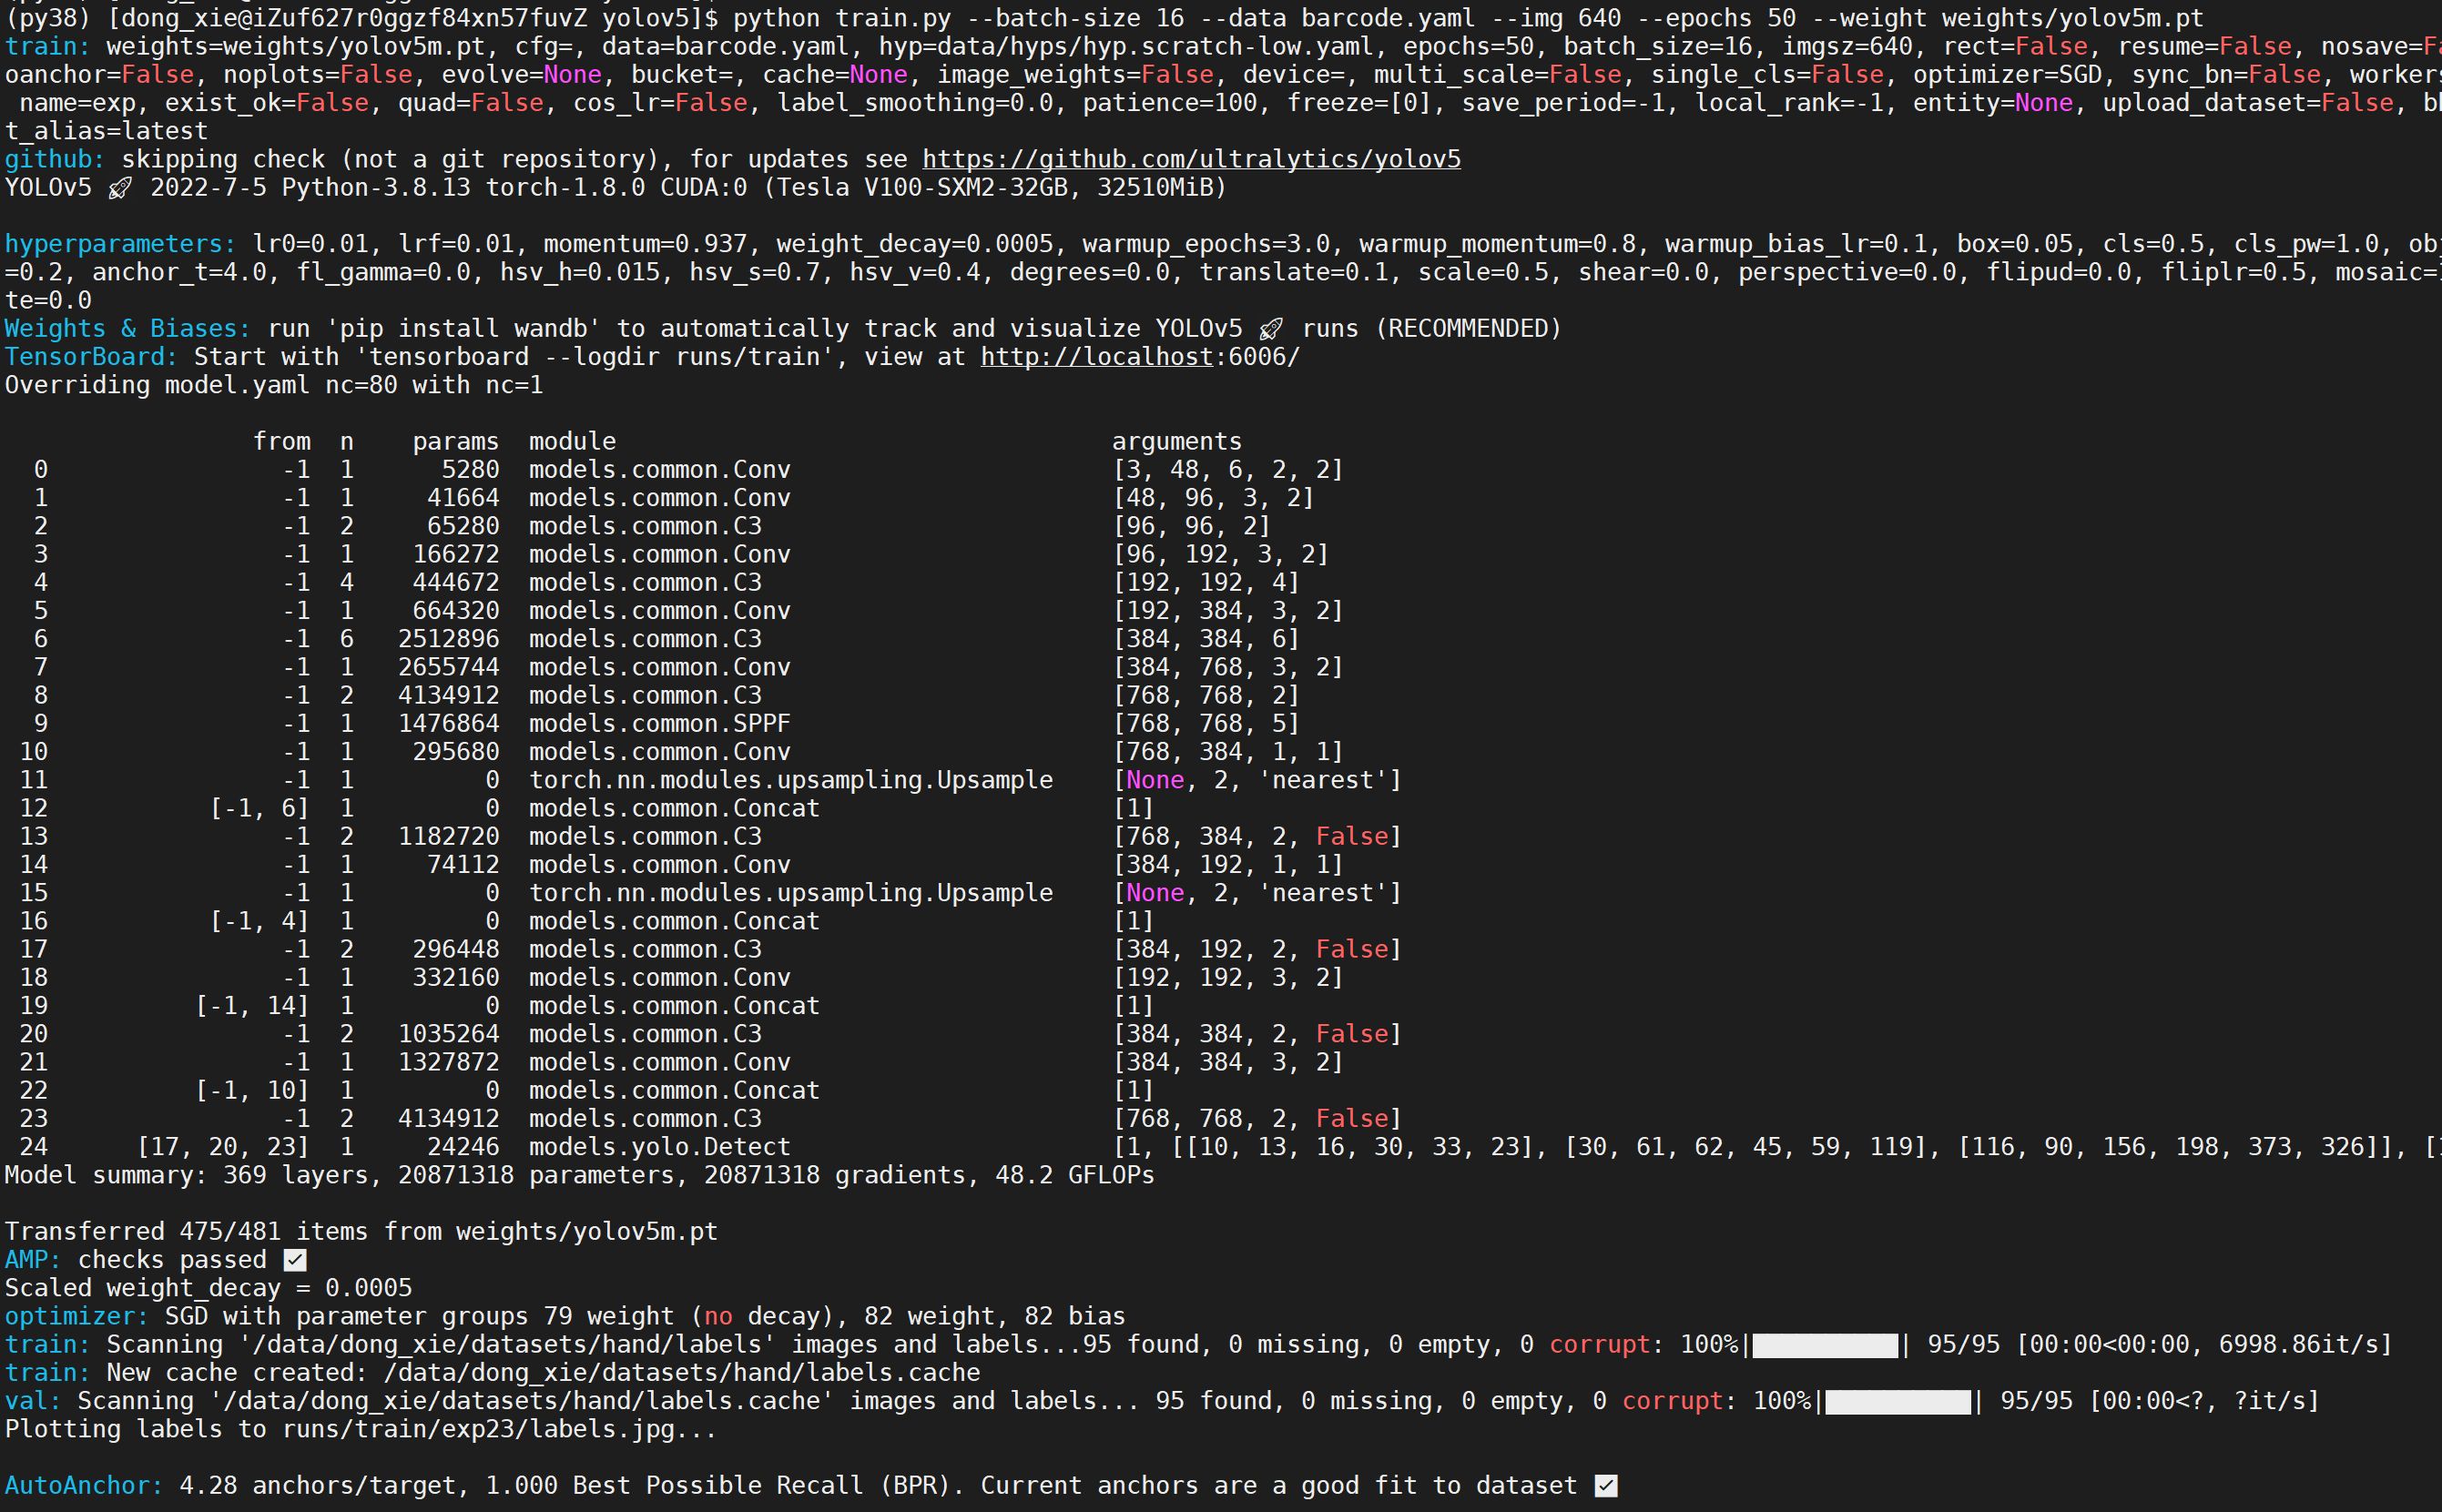Click the 'module' column header
This screenshot has height=1512, width=2442.
tap(573, 442)
